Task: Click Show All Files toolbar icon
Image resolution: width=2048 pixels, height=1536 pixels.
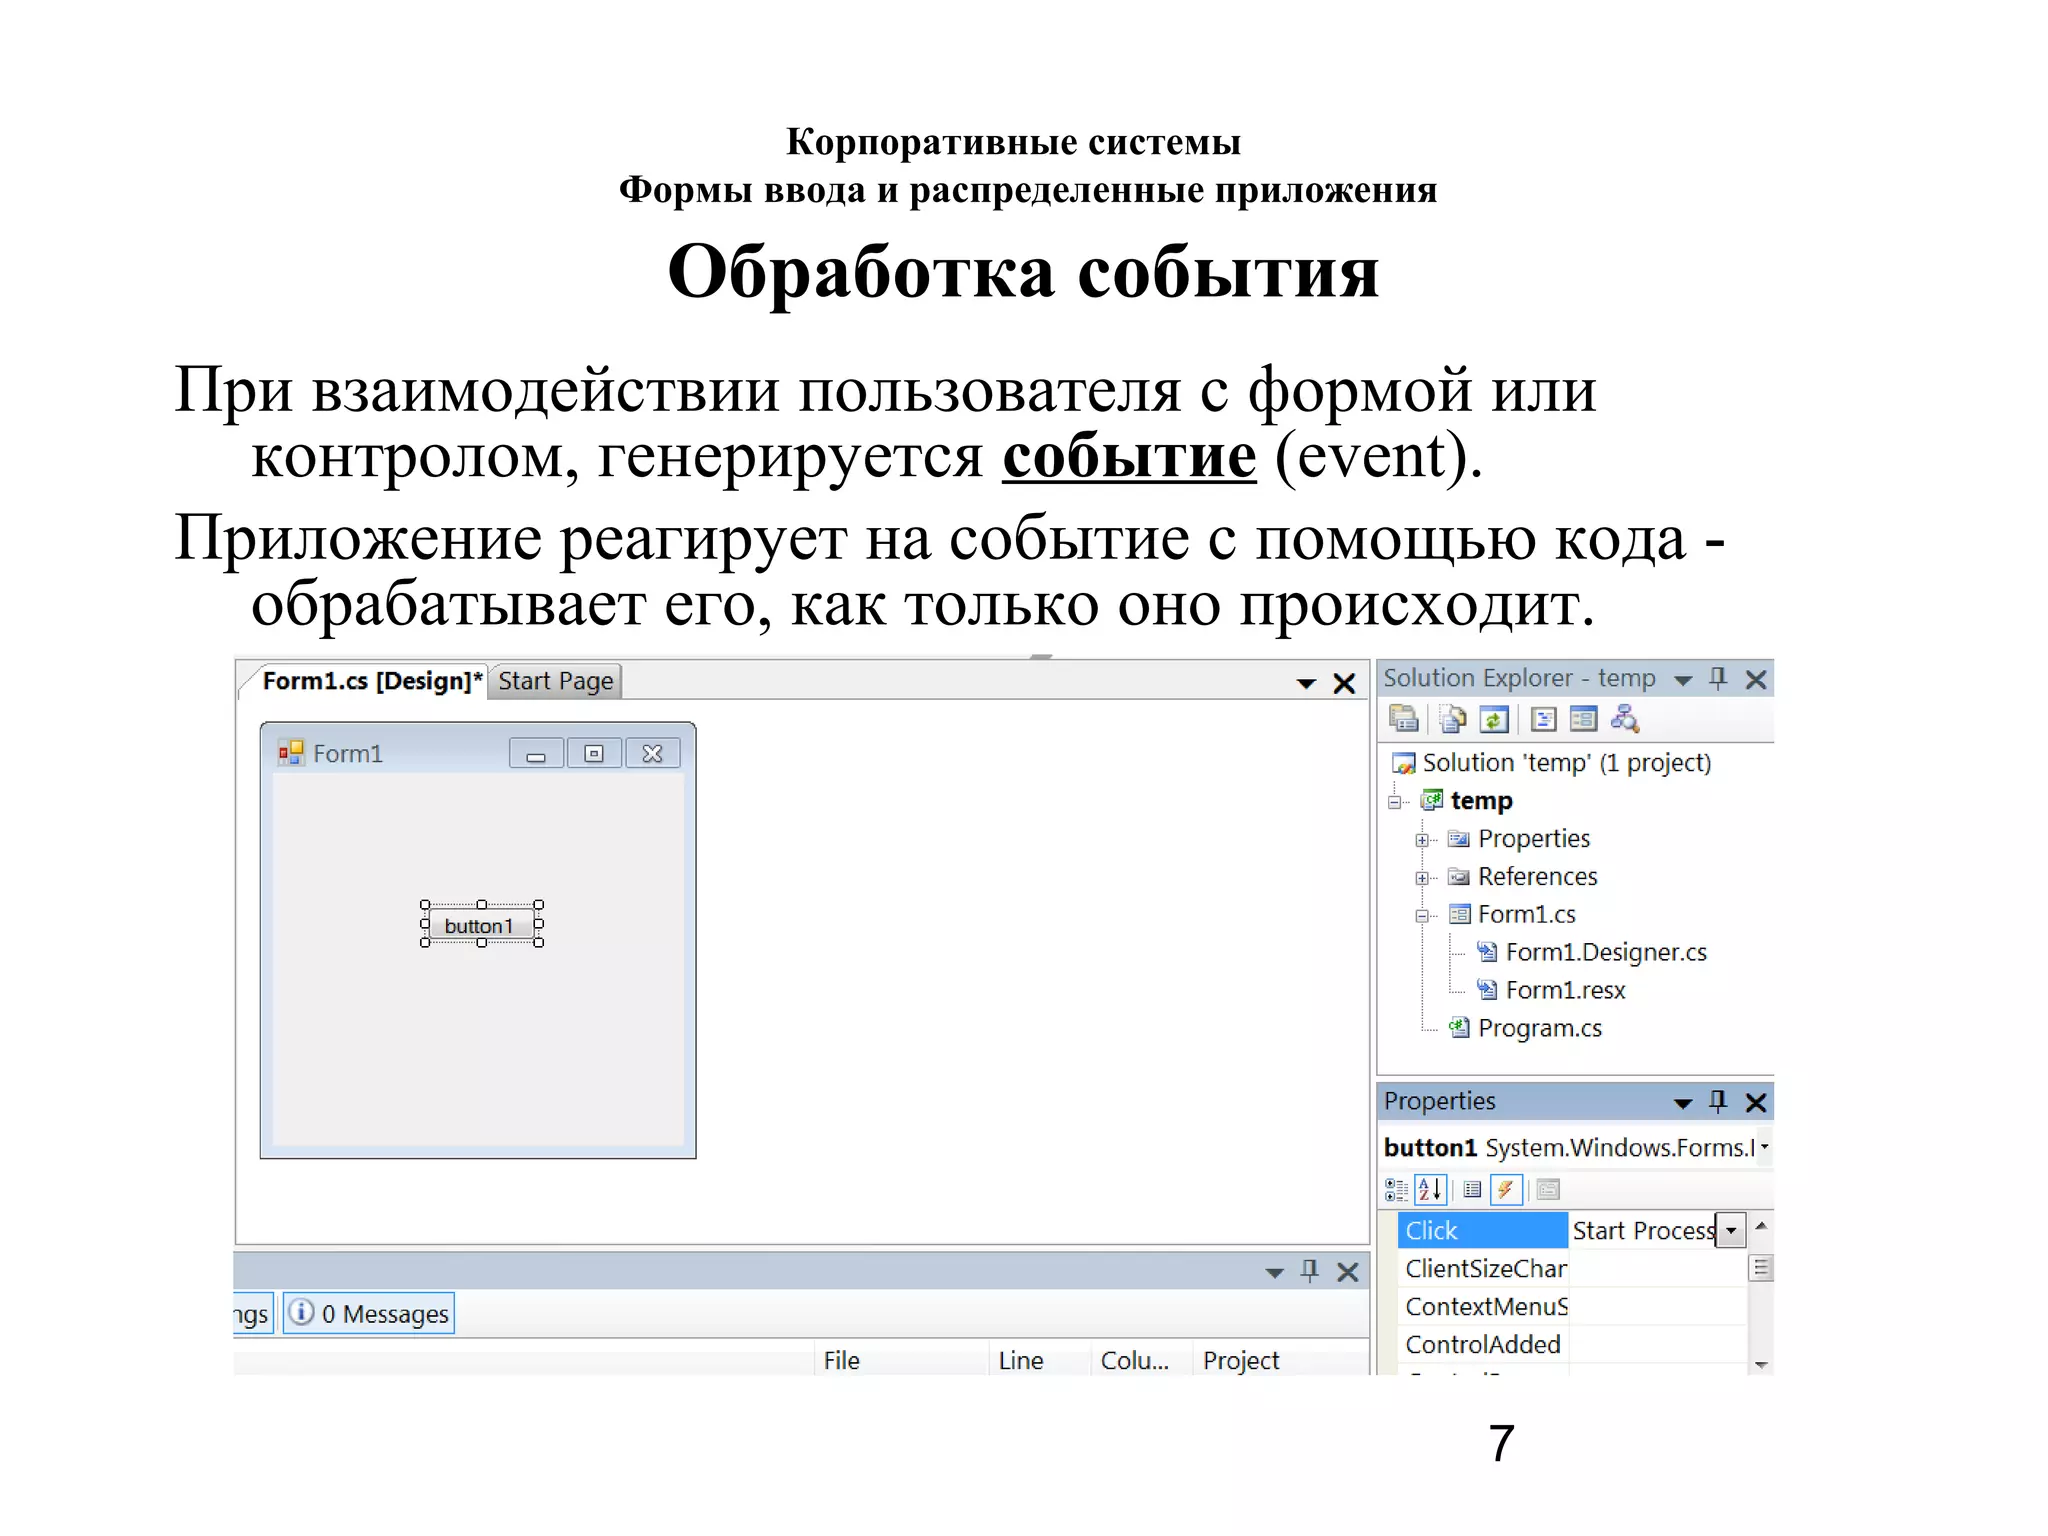Action: [1453, 718]
